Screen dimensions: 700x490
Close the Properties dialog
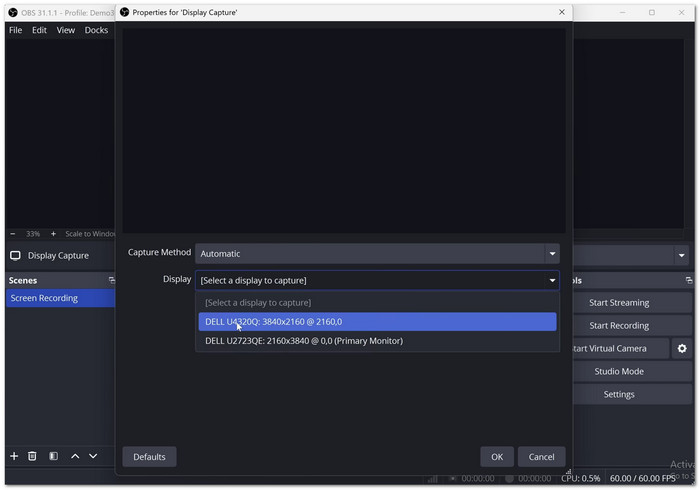562,12
